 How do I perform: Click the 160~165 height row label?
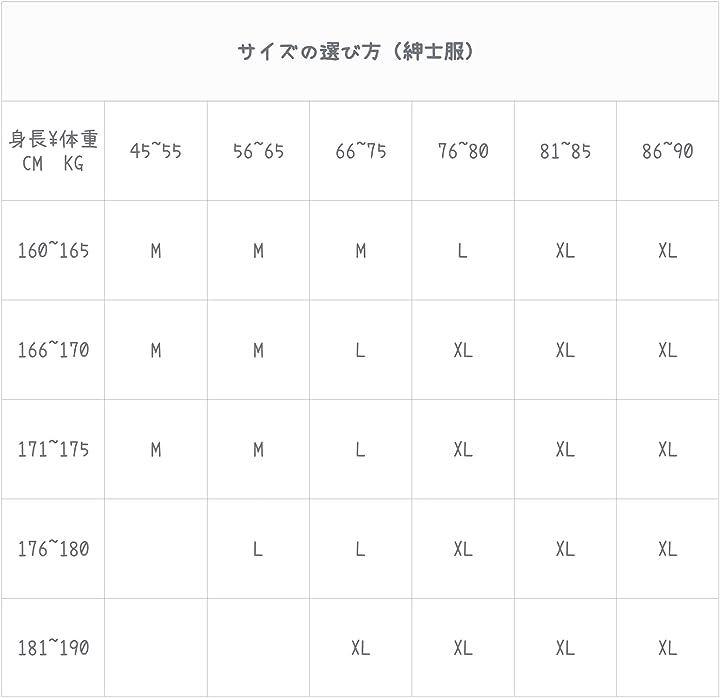[53, 250]
